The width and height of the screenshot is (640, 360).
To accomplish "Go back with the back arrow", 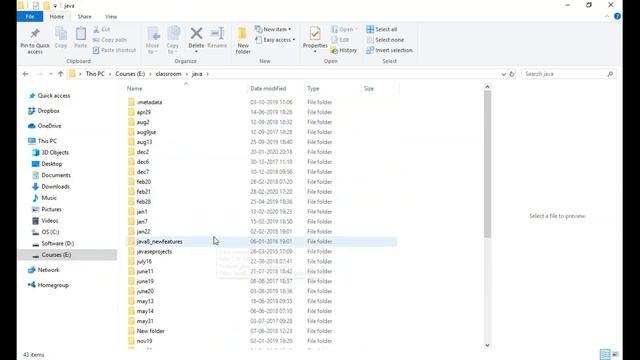I will (x=26, y=74).
